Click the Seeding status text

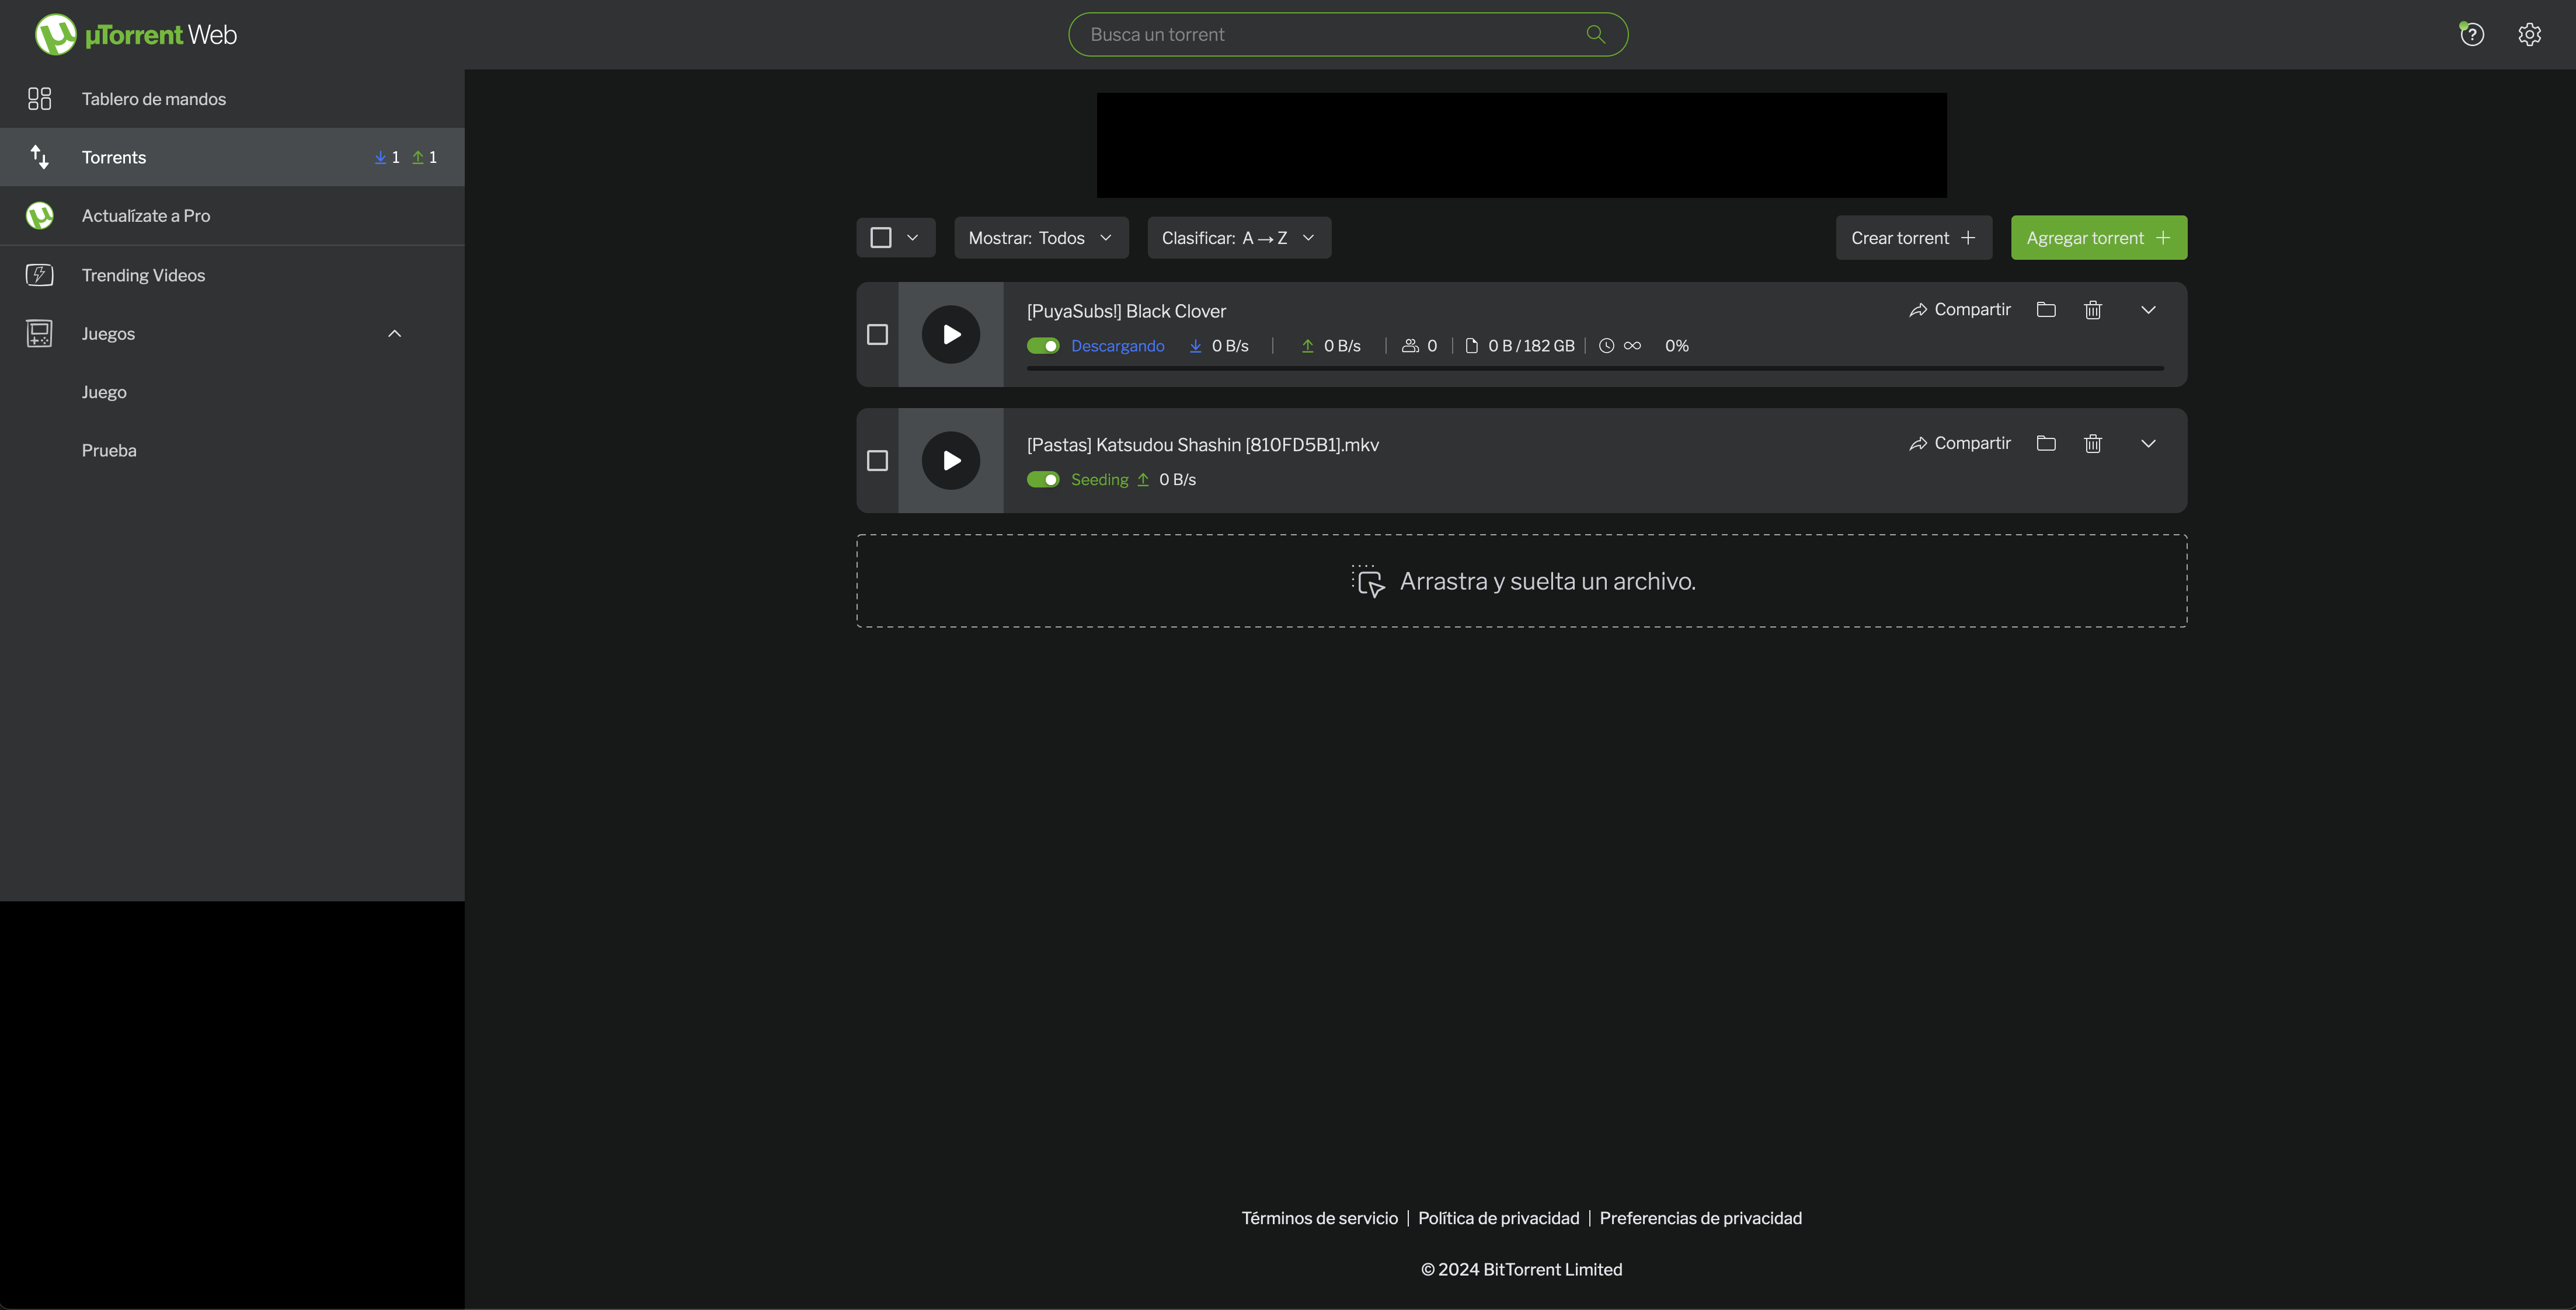[1099, 480]
